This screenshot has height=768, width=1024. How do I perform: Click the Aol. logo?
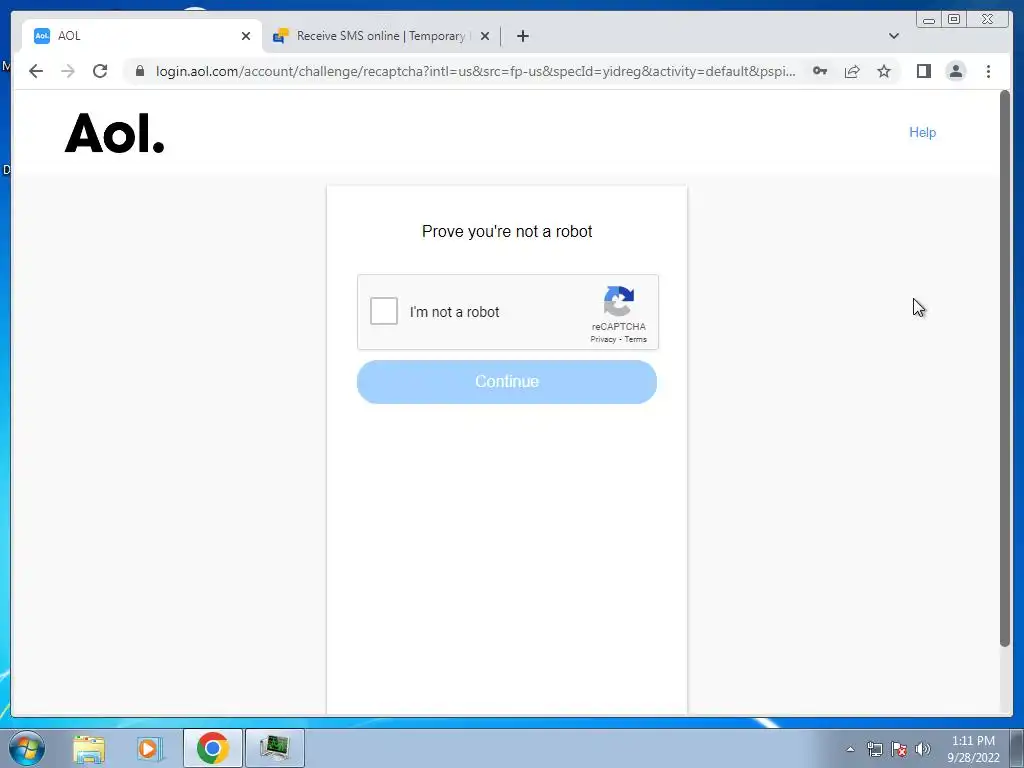point(114,133)
